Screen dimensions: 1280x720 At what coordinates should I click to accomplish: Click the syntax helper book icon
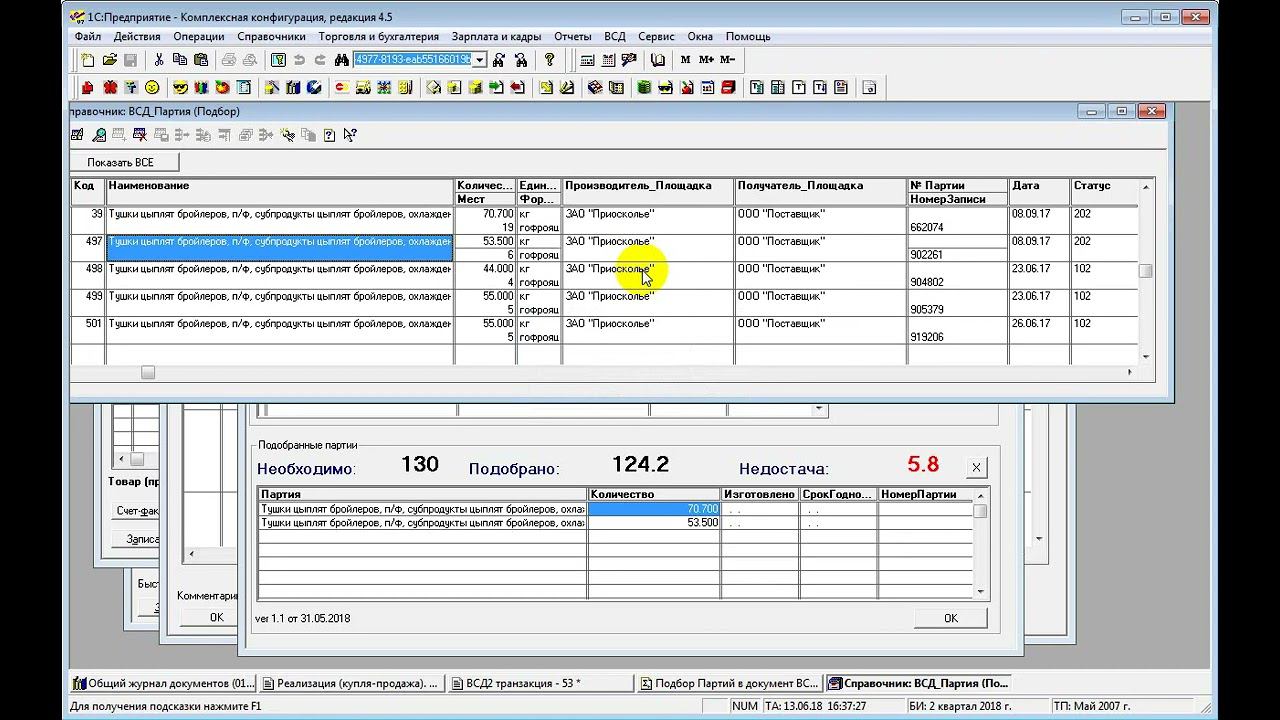[x=657, y=60]
